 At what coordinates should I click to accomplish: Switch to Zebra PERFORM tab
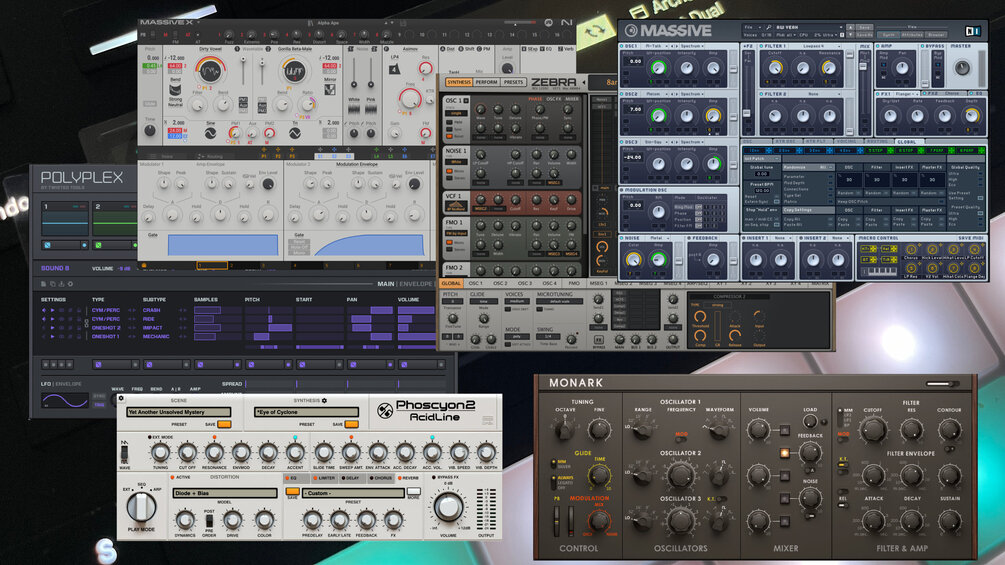(486, 83)
